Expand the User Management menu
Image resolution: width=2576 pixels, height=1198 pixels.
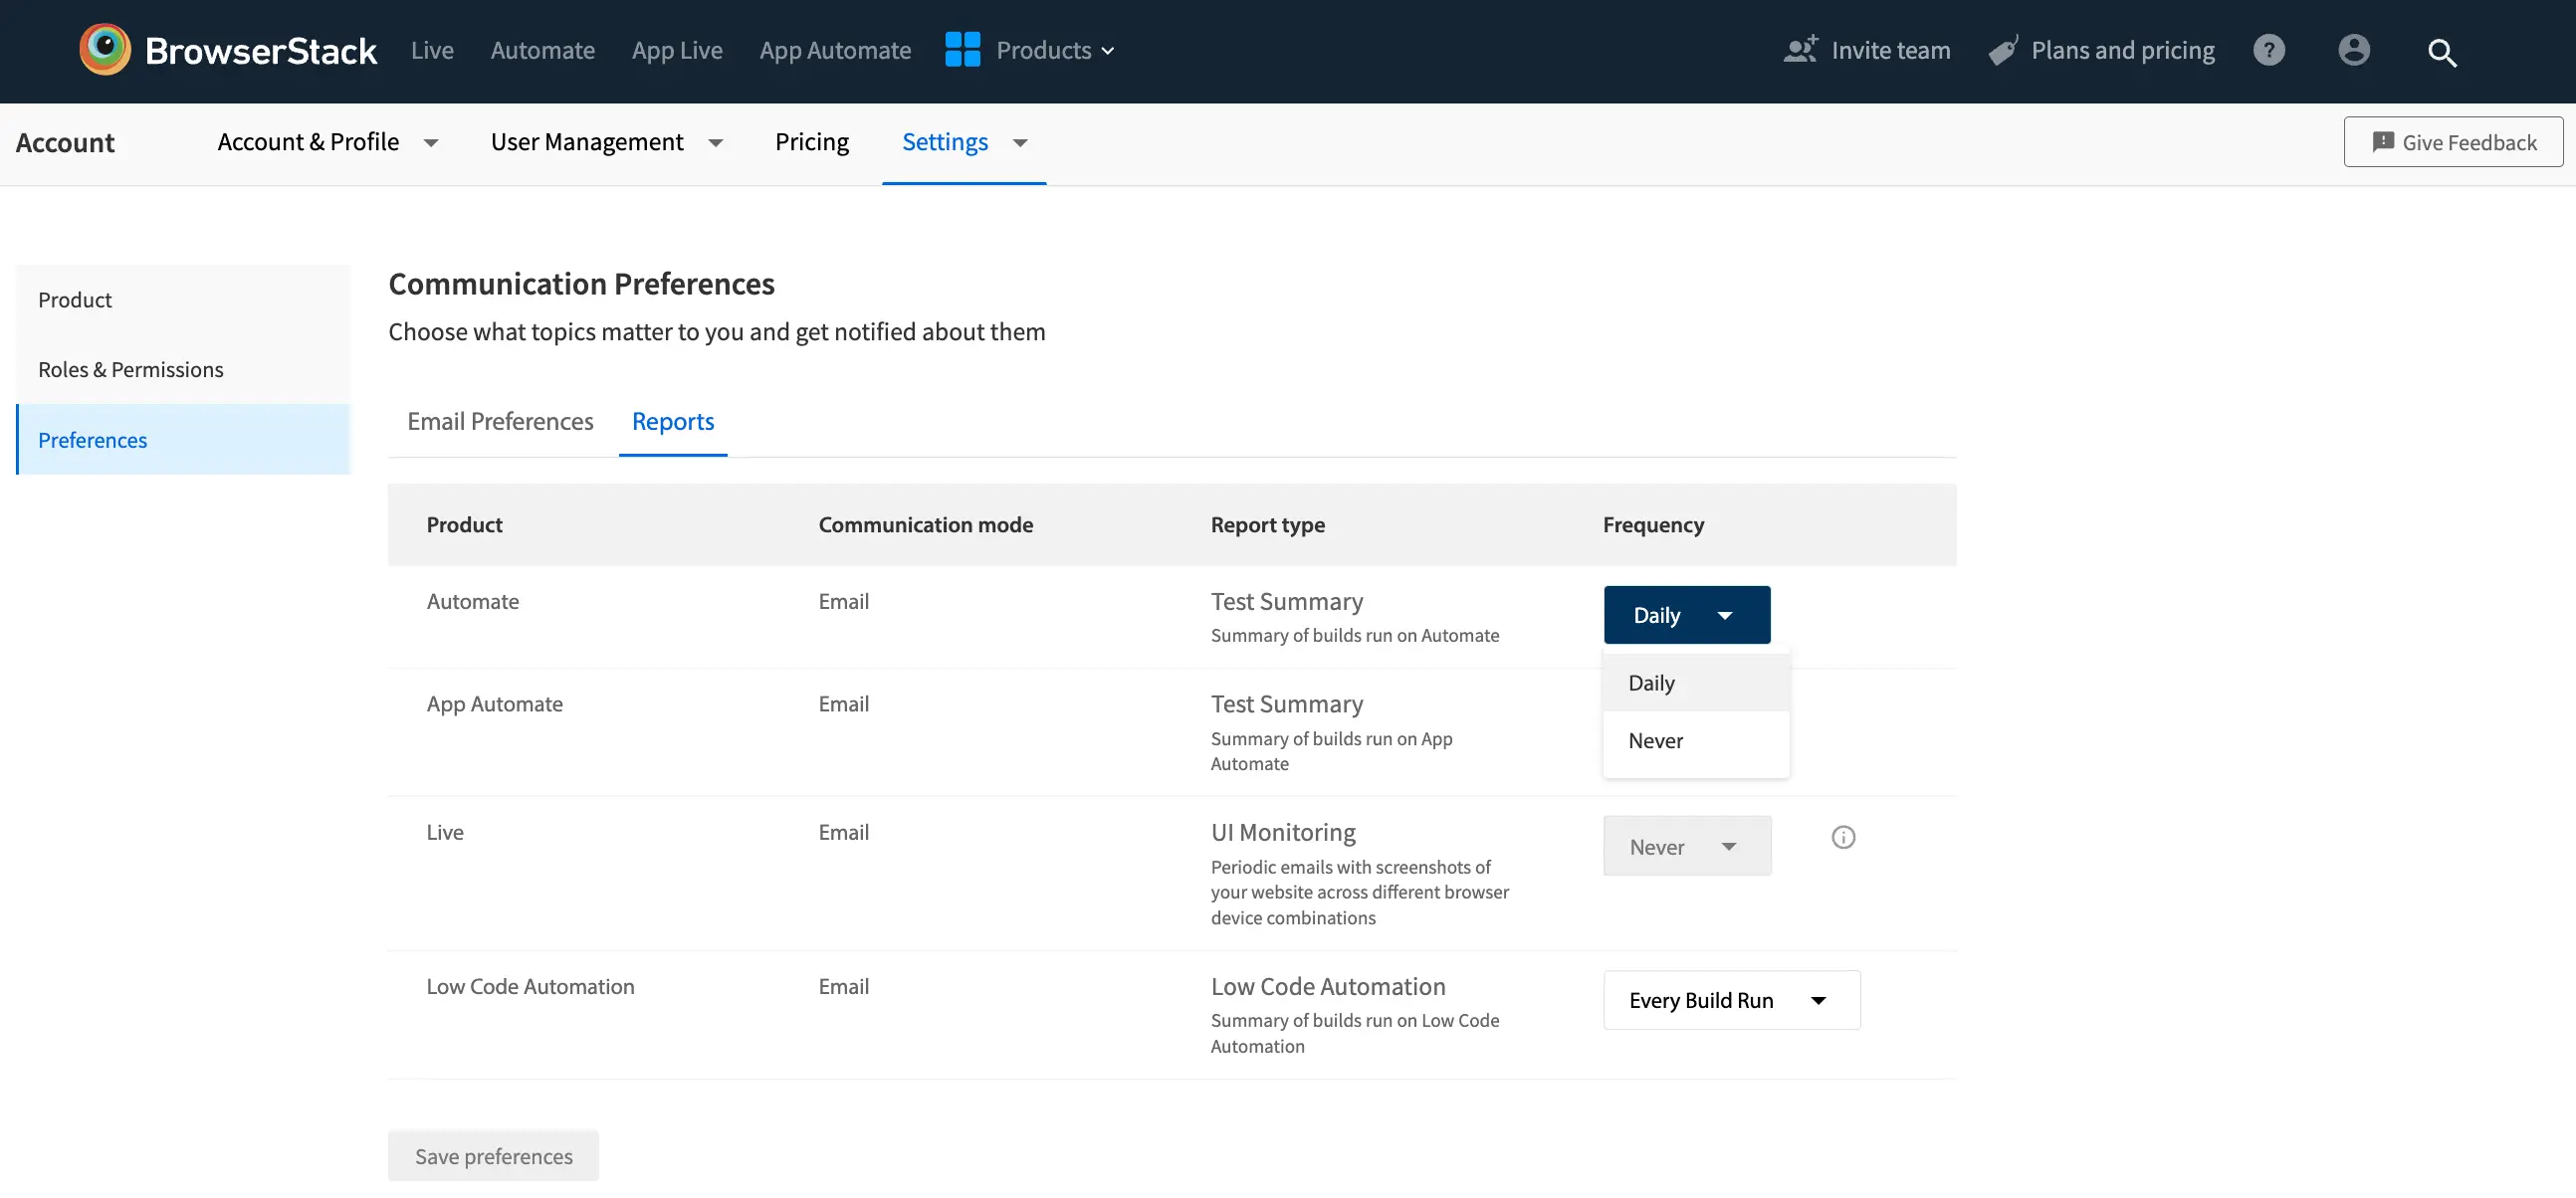(x=606, y=142)
